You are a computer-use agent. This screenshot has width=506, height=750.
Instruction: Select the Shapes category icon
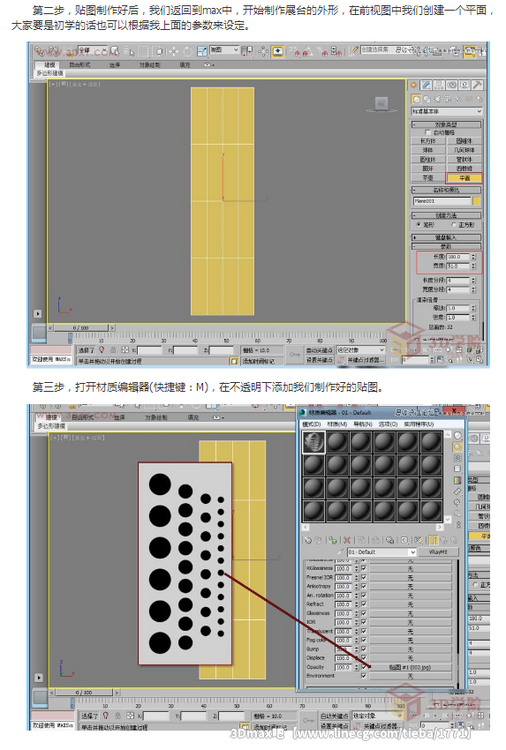point(427,99)
